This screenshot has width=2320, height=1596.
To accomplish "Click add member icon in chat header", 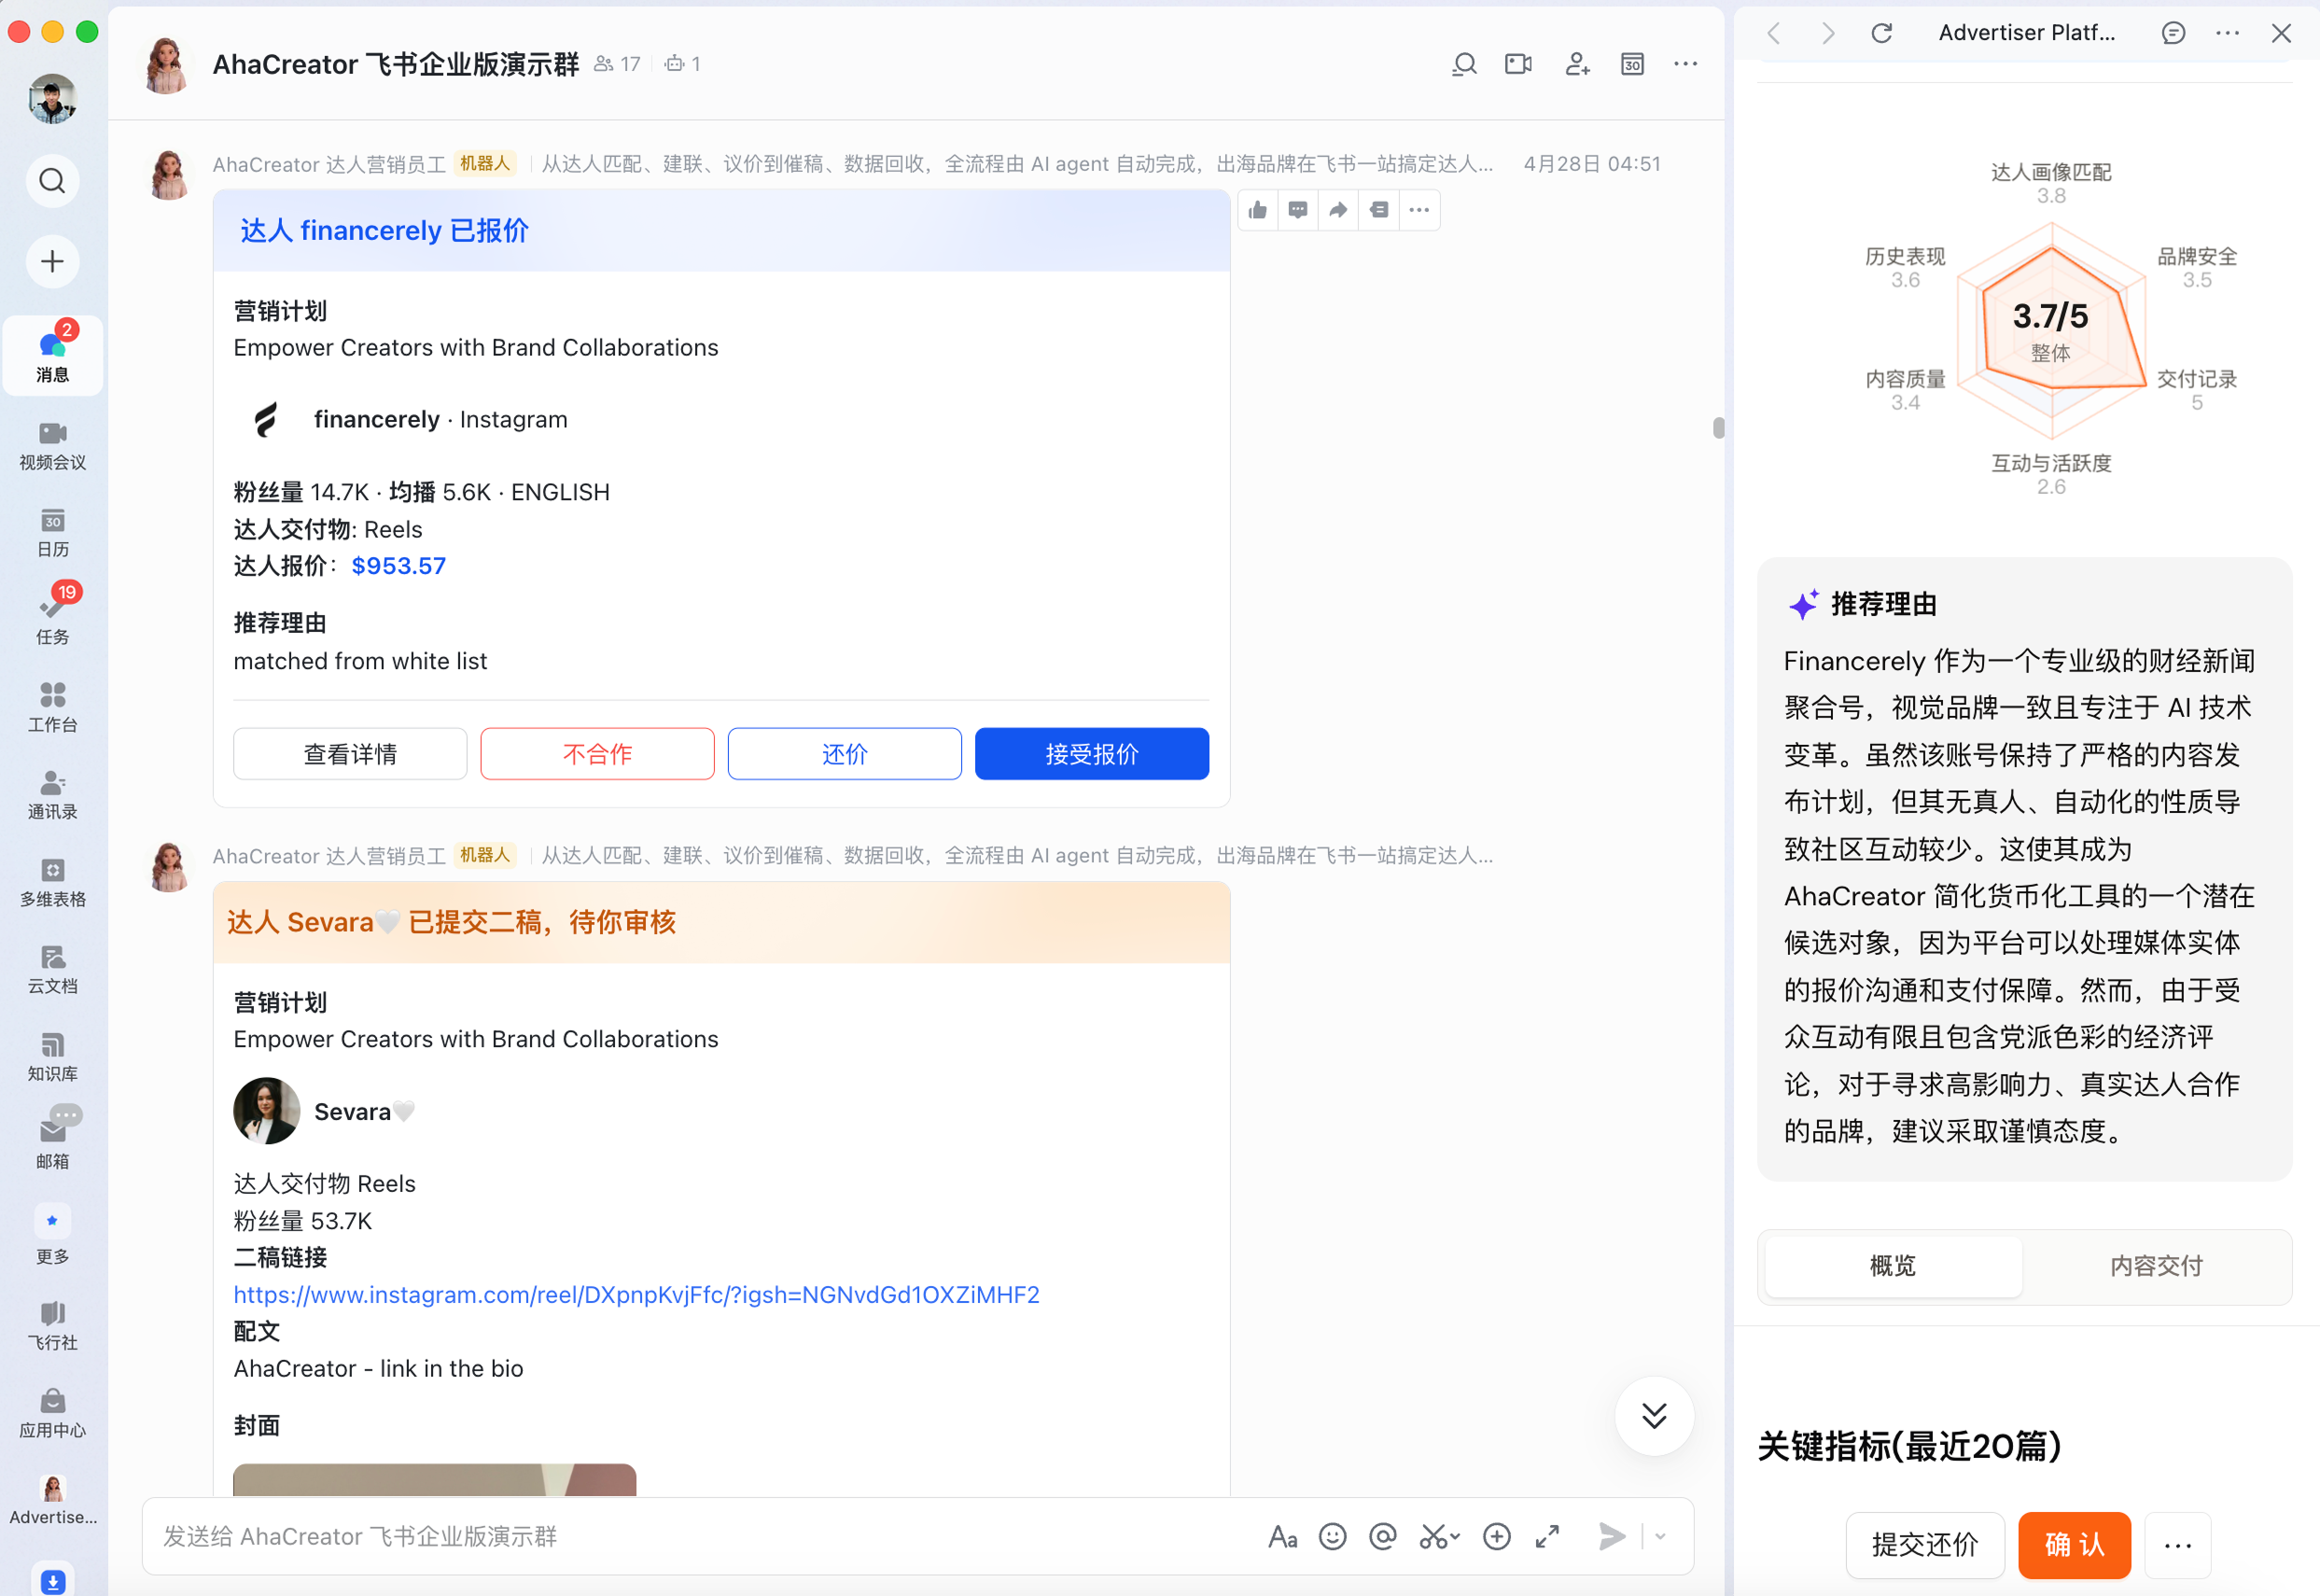I will [1577, 64].
